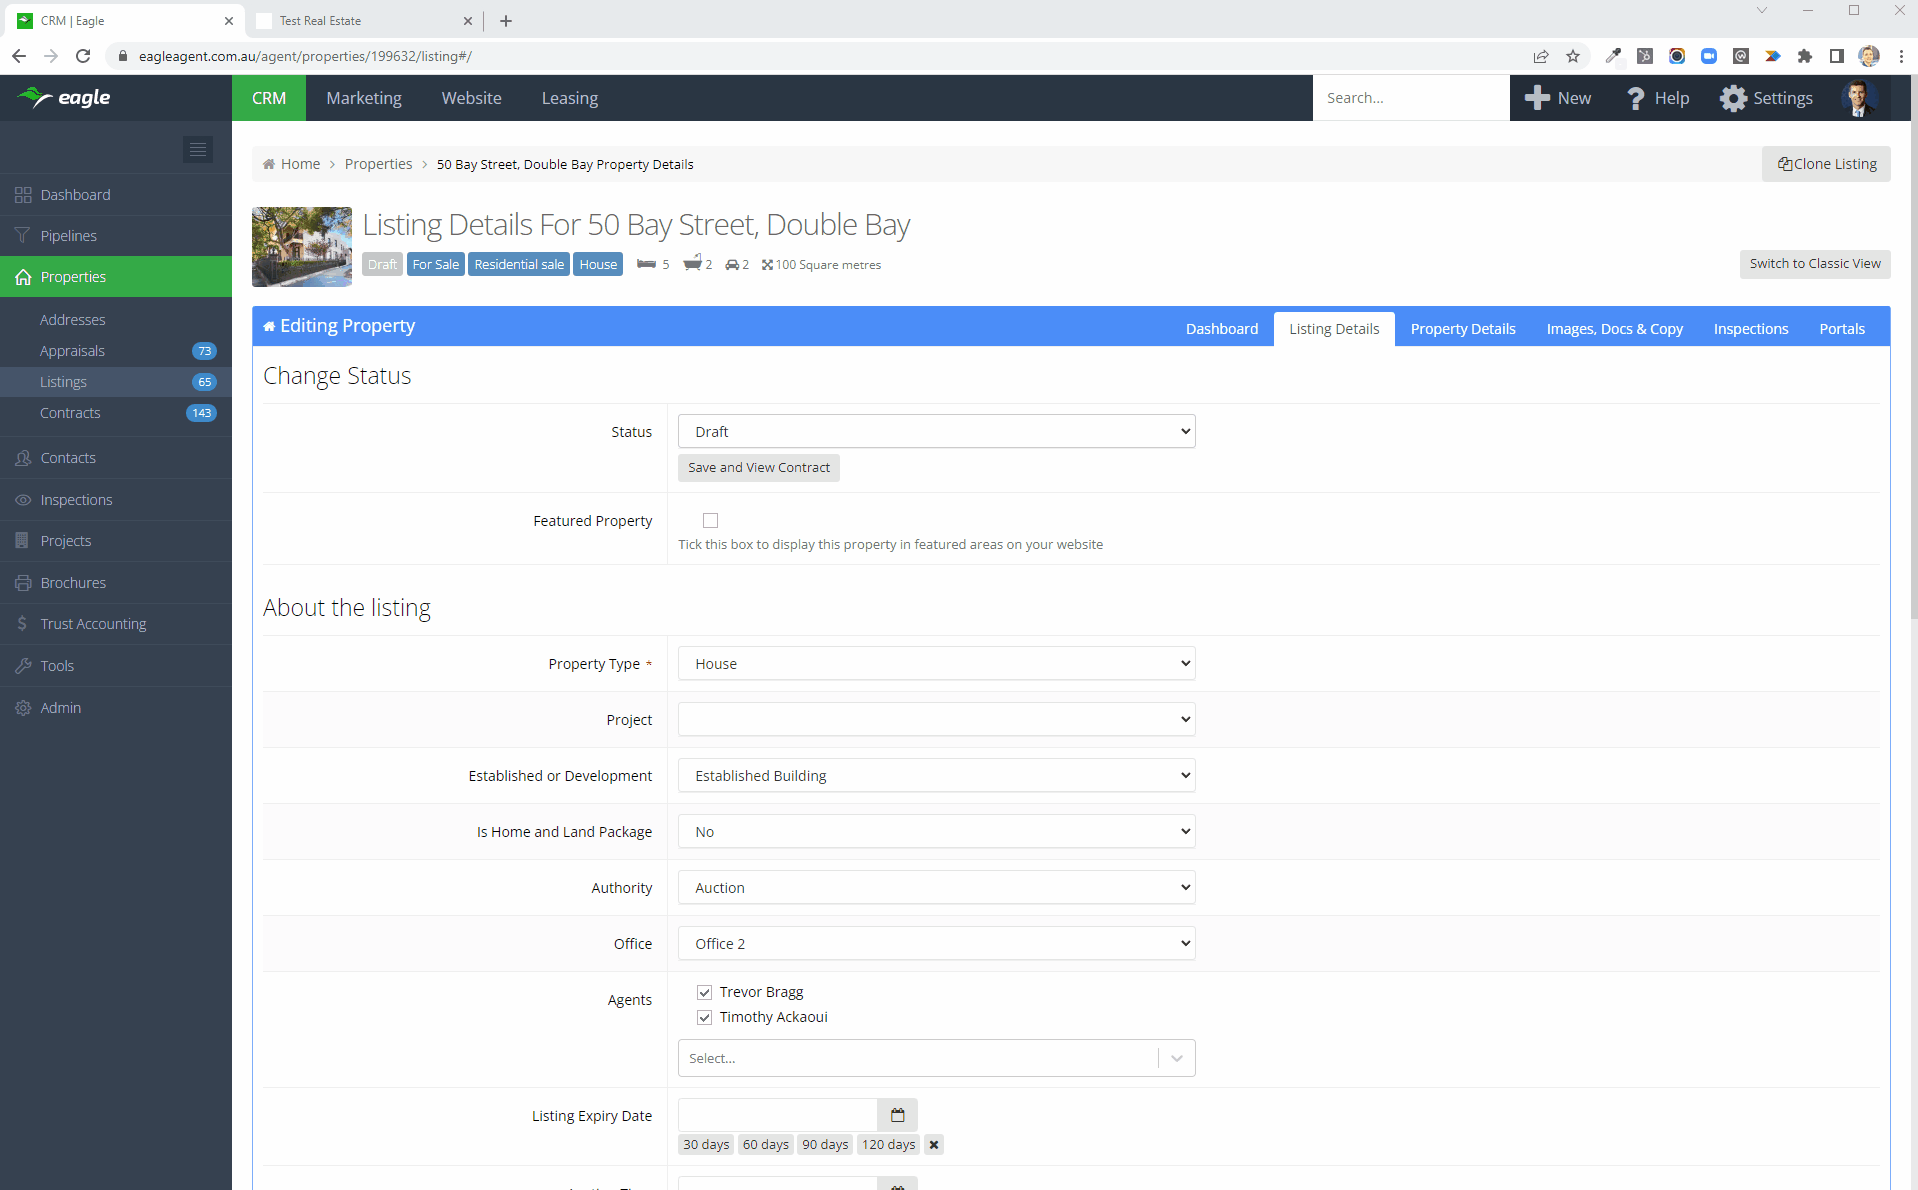The width and height of the screenshot is (1918, 1190).
Task: Click the Home breadcrumb icon
Action: tap(269, 164)
